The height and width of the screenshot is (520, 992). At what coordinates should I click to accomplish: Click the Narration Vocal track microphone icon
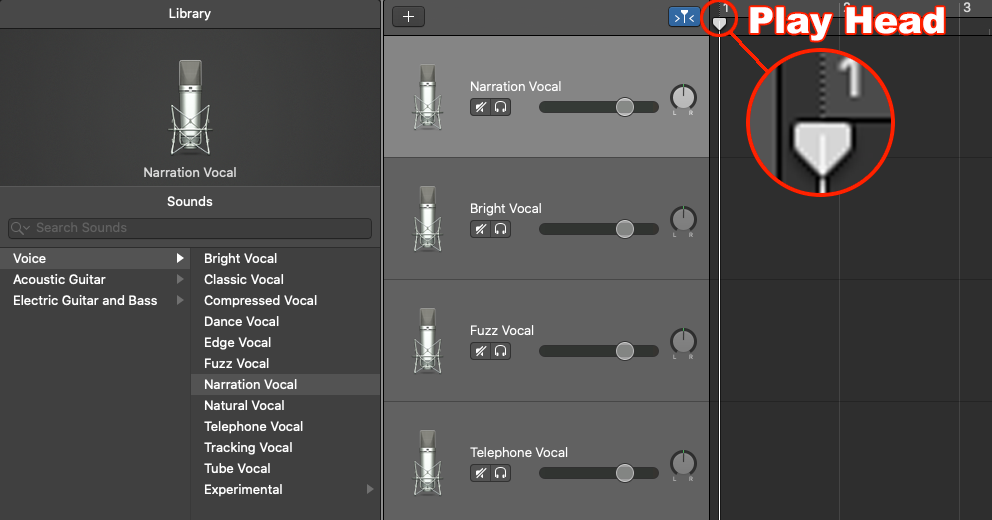coord(428,97)
